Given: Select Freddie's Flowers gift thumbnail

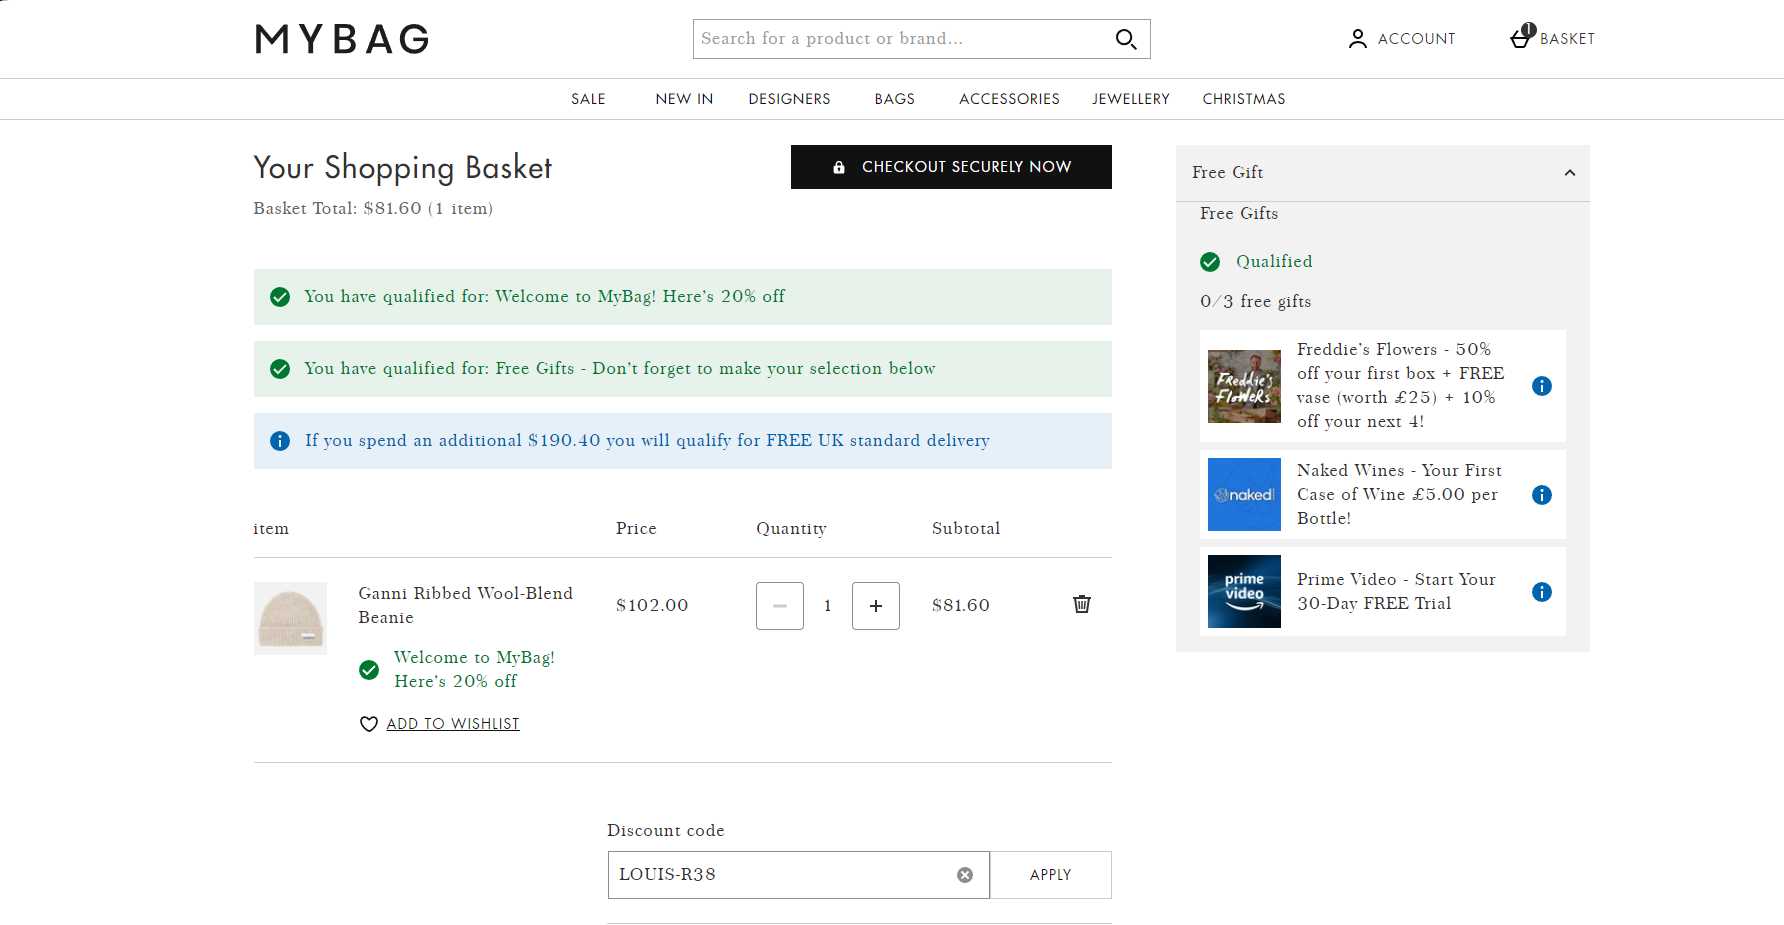Looking at the screenshot, I should 1244,386.
